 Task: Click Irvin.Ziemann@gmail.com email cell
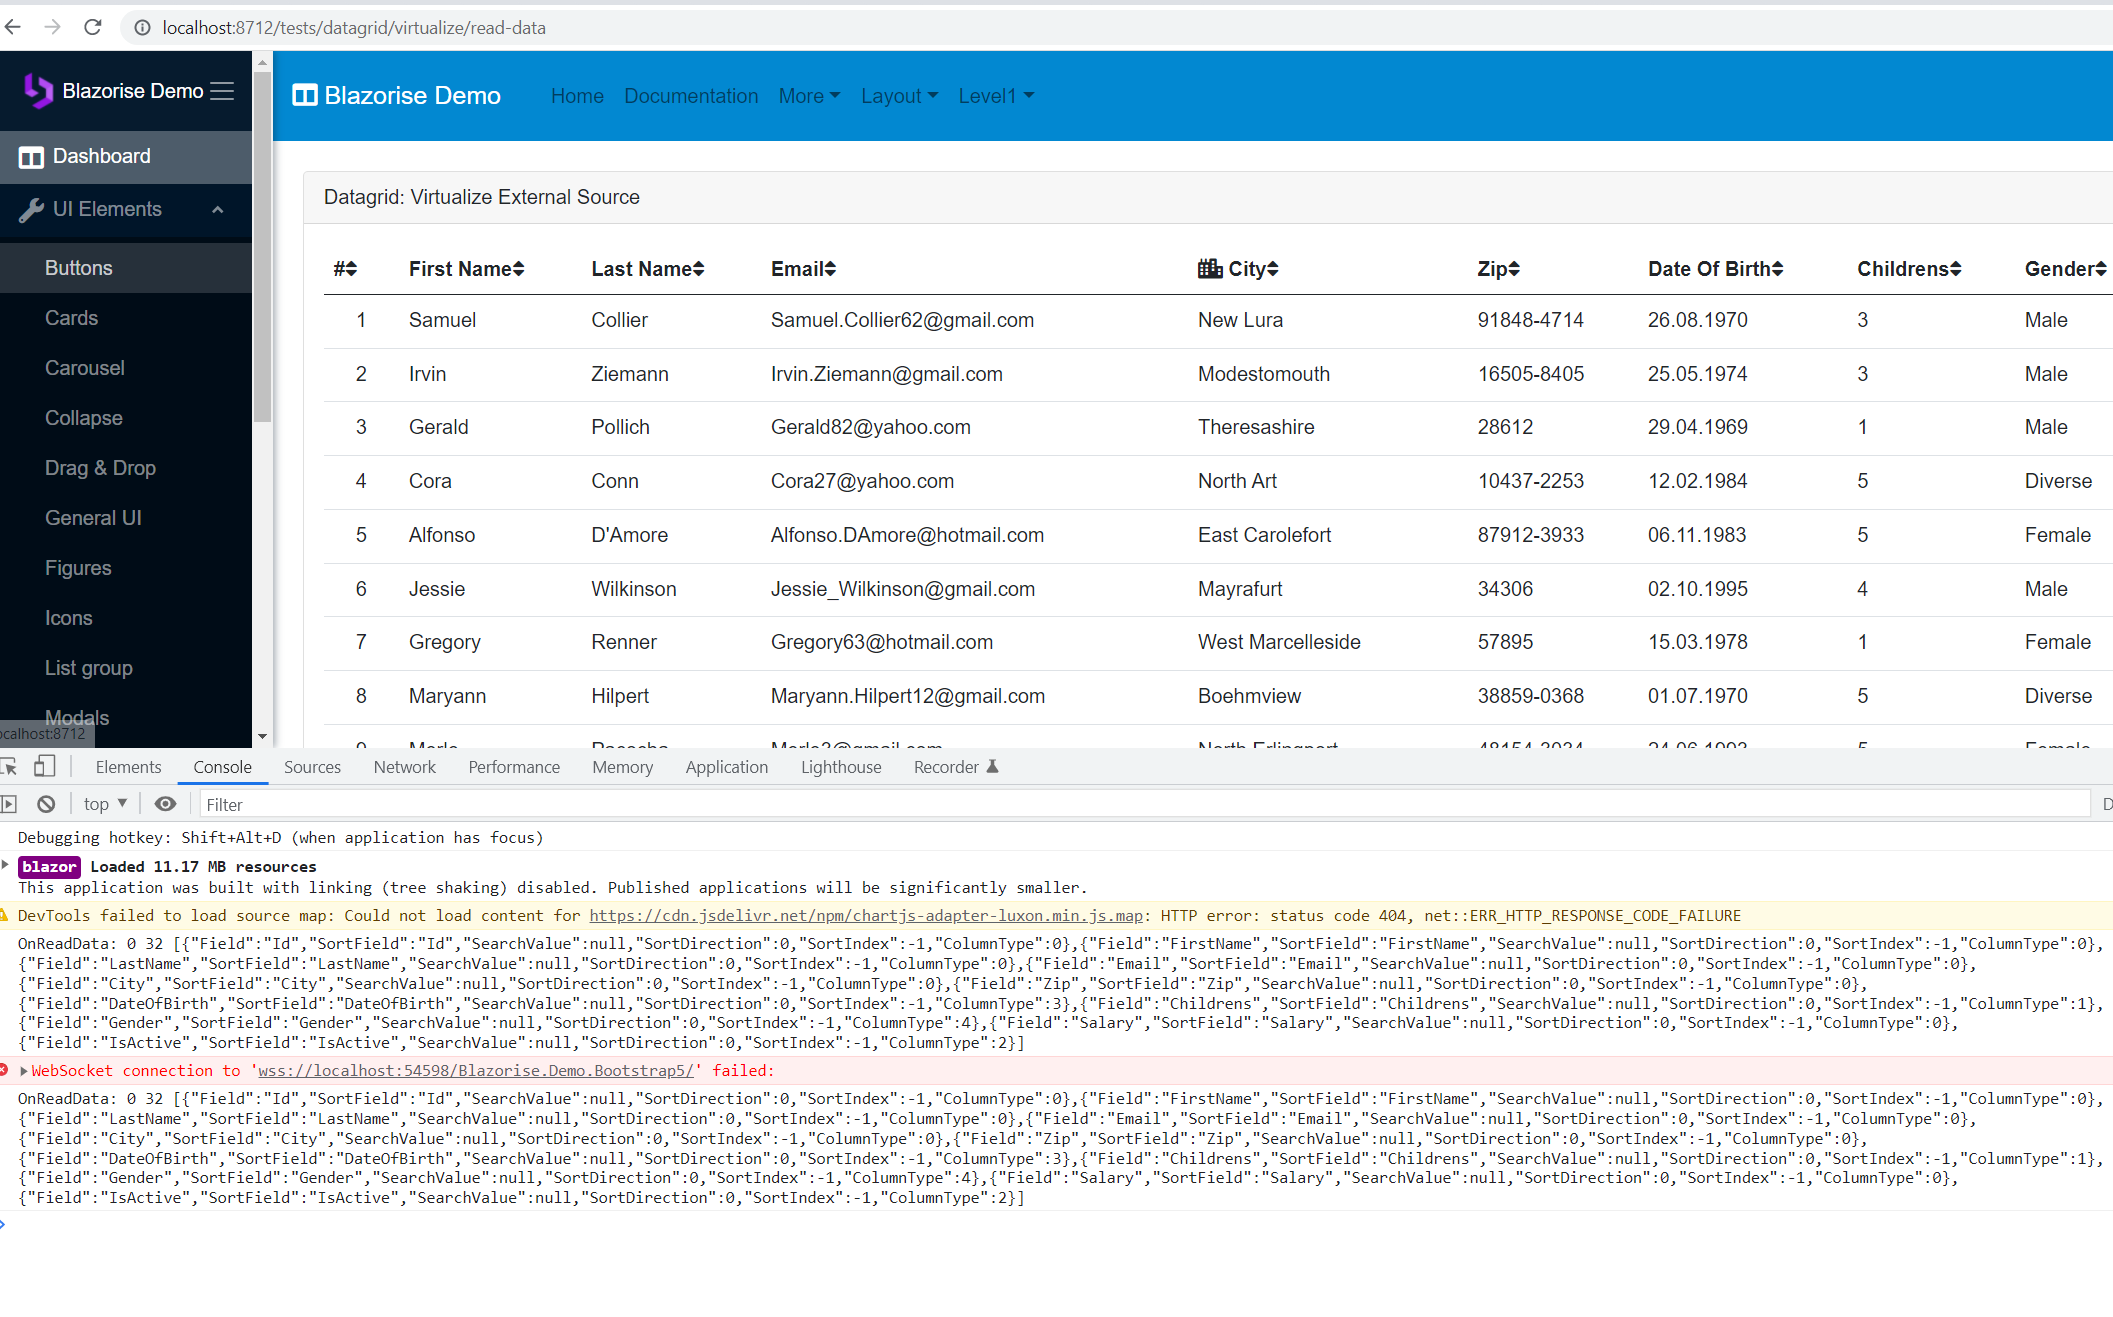[886, 374]
